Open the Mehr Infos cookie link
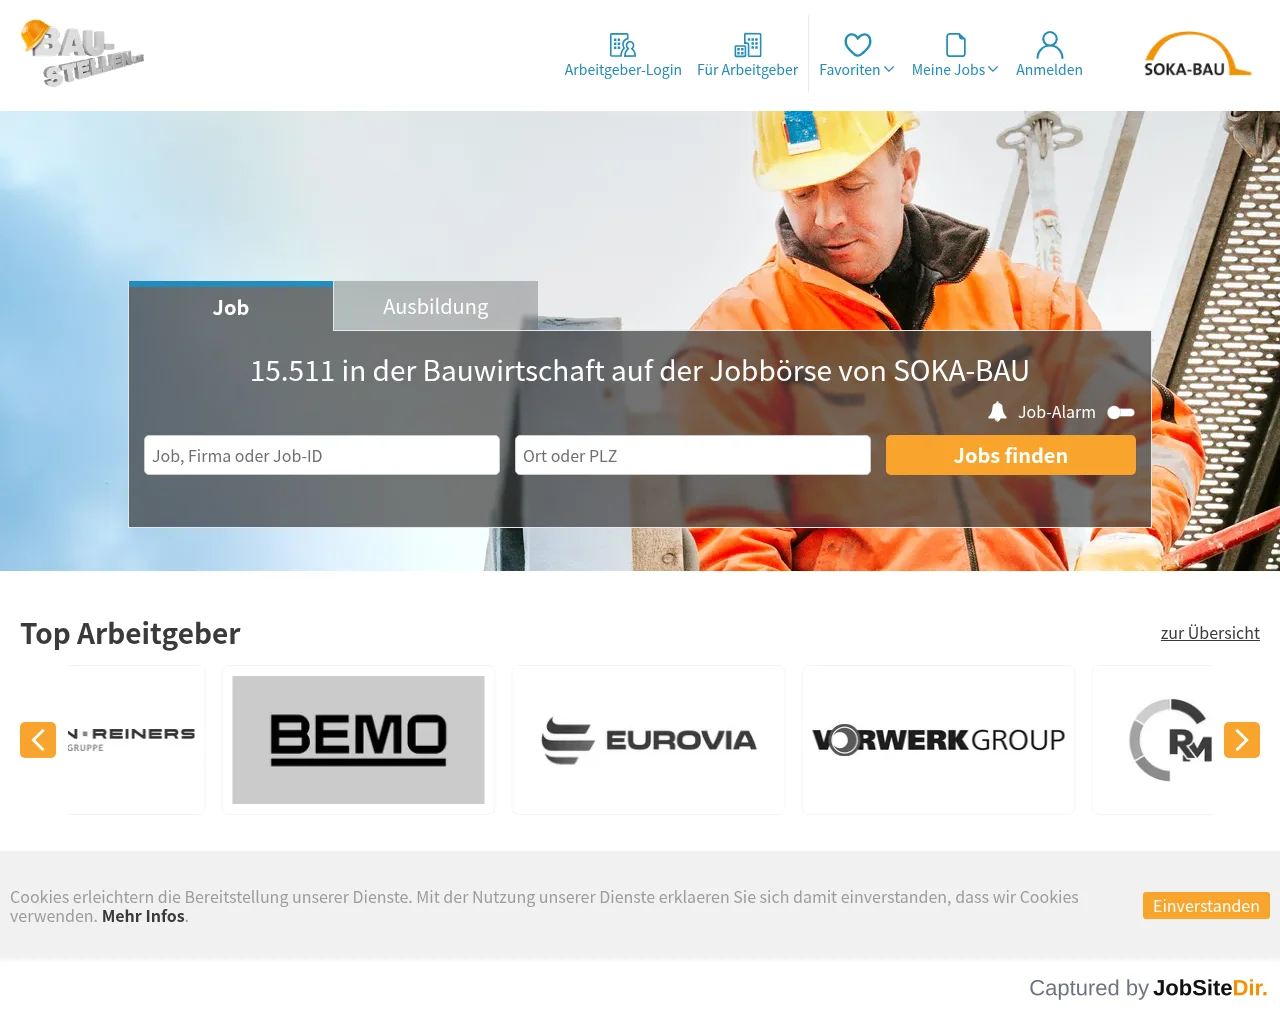The width and height of the screenshot is (1280, 1018). click(143, 916)
